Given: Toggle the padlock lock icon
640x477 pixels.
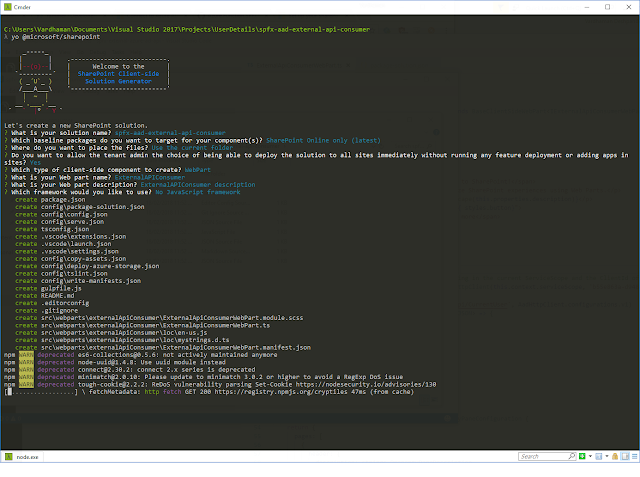Looking at the screenshot, I should click(615, 456).
